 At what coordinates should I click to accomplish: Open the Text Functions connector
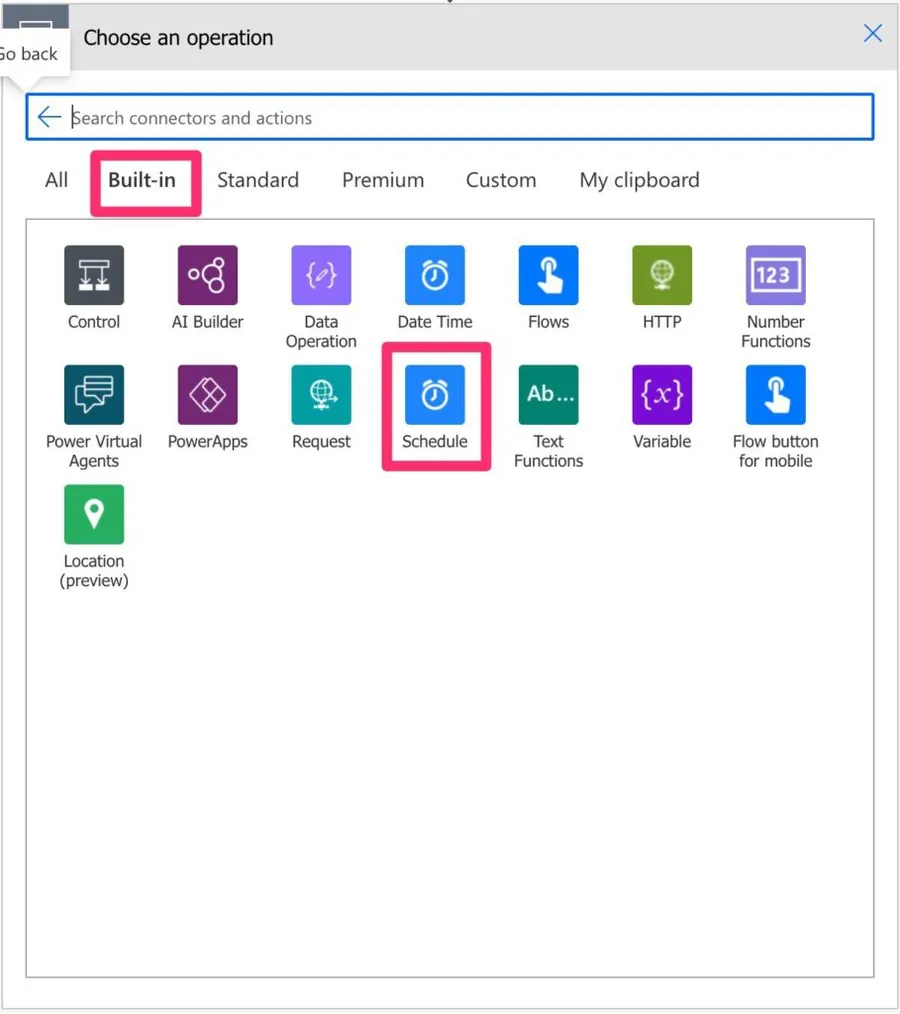(x=548, y=395)
